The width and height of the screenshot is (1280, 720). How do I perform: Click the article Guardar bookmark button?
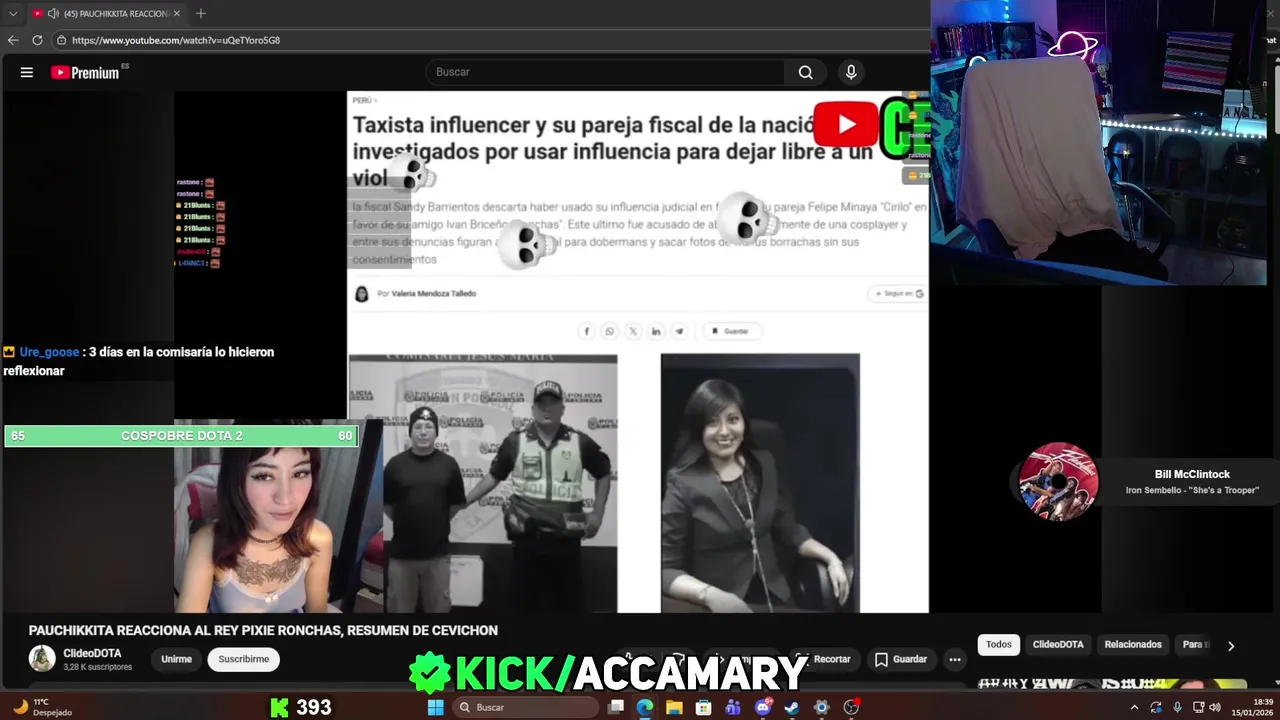click(x=731, y=331)
